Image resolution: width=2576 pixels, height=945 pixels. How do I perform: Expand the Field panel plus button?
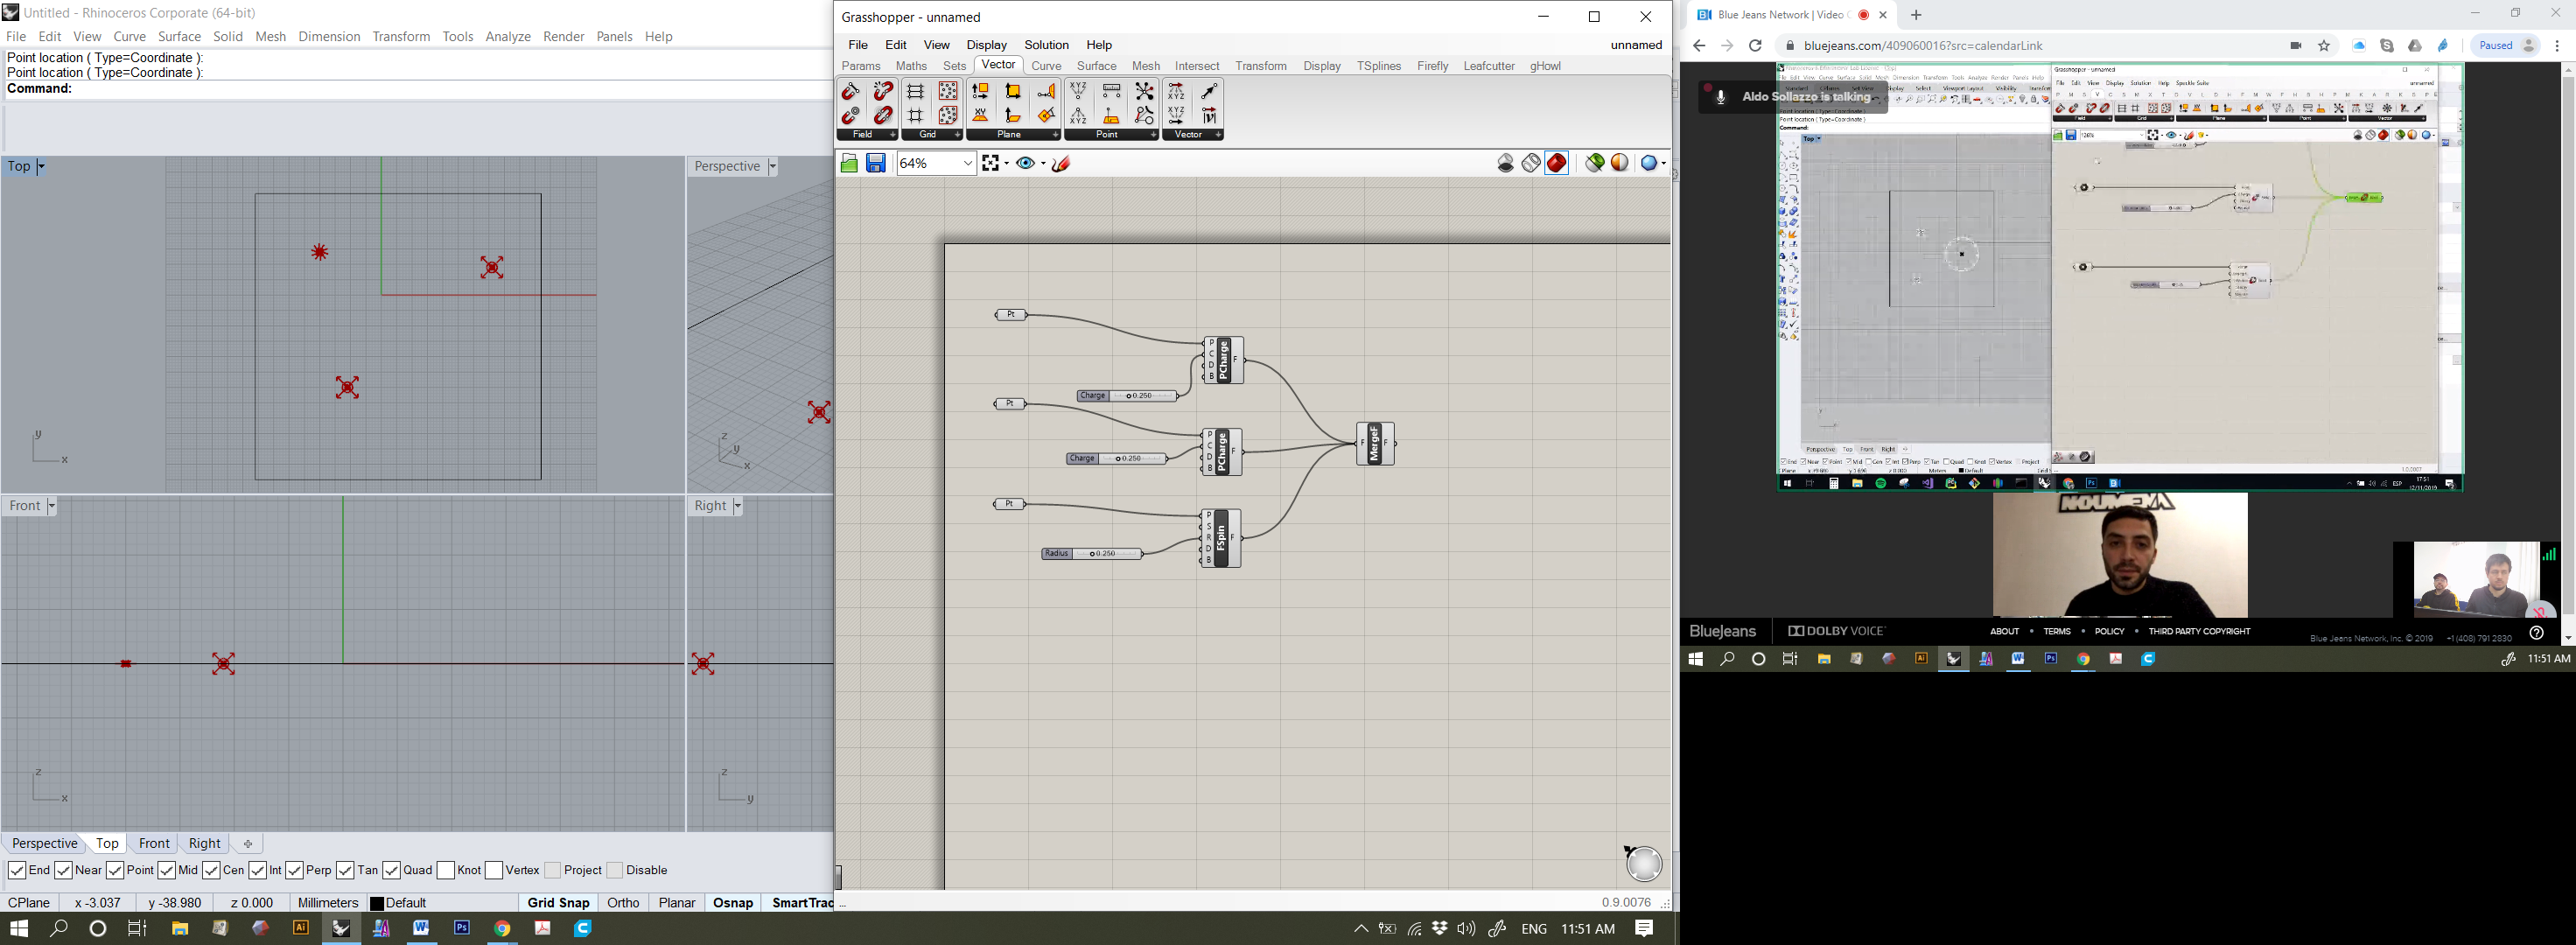[892, 135]
